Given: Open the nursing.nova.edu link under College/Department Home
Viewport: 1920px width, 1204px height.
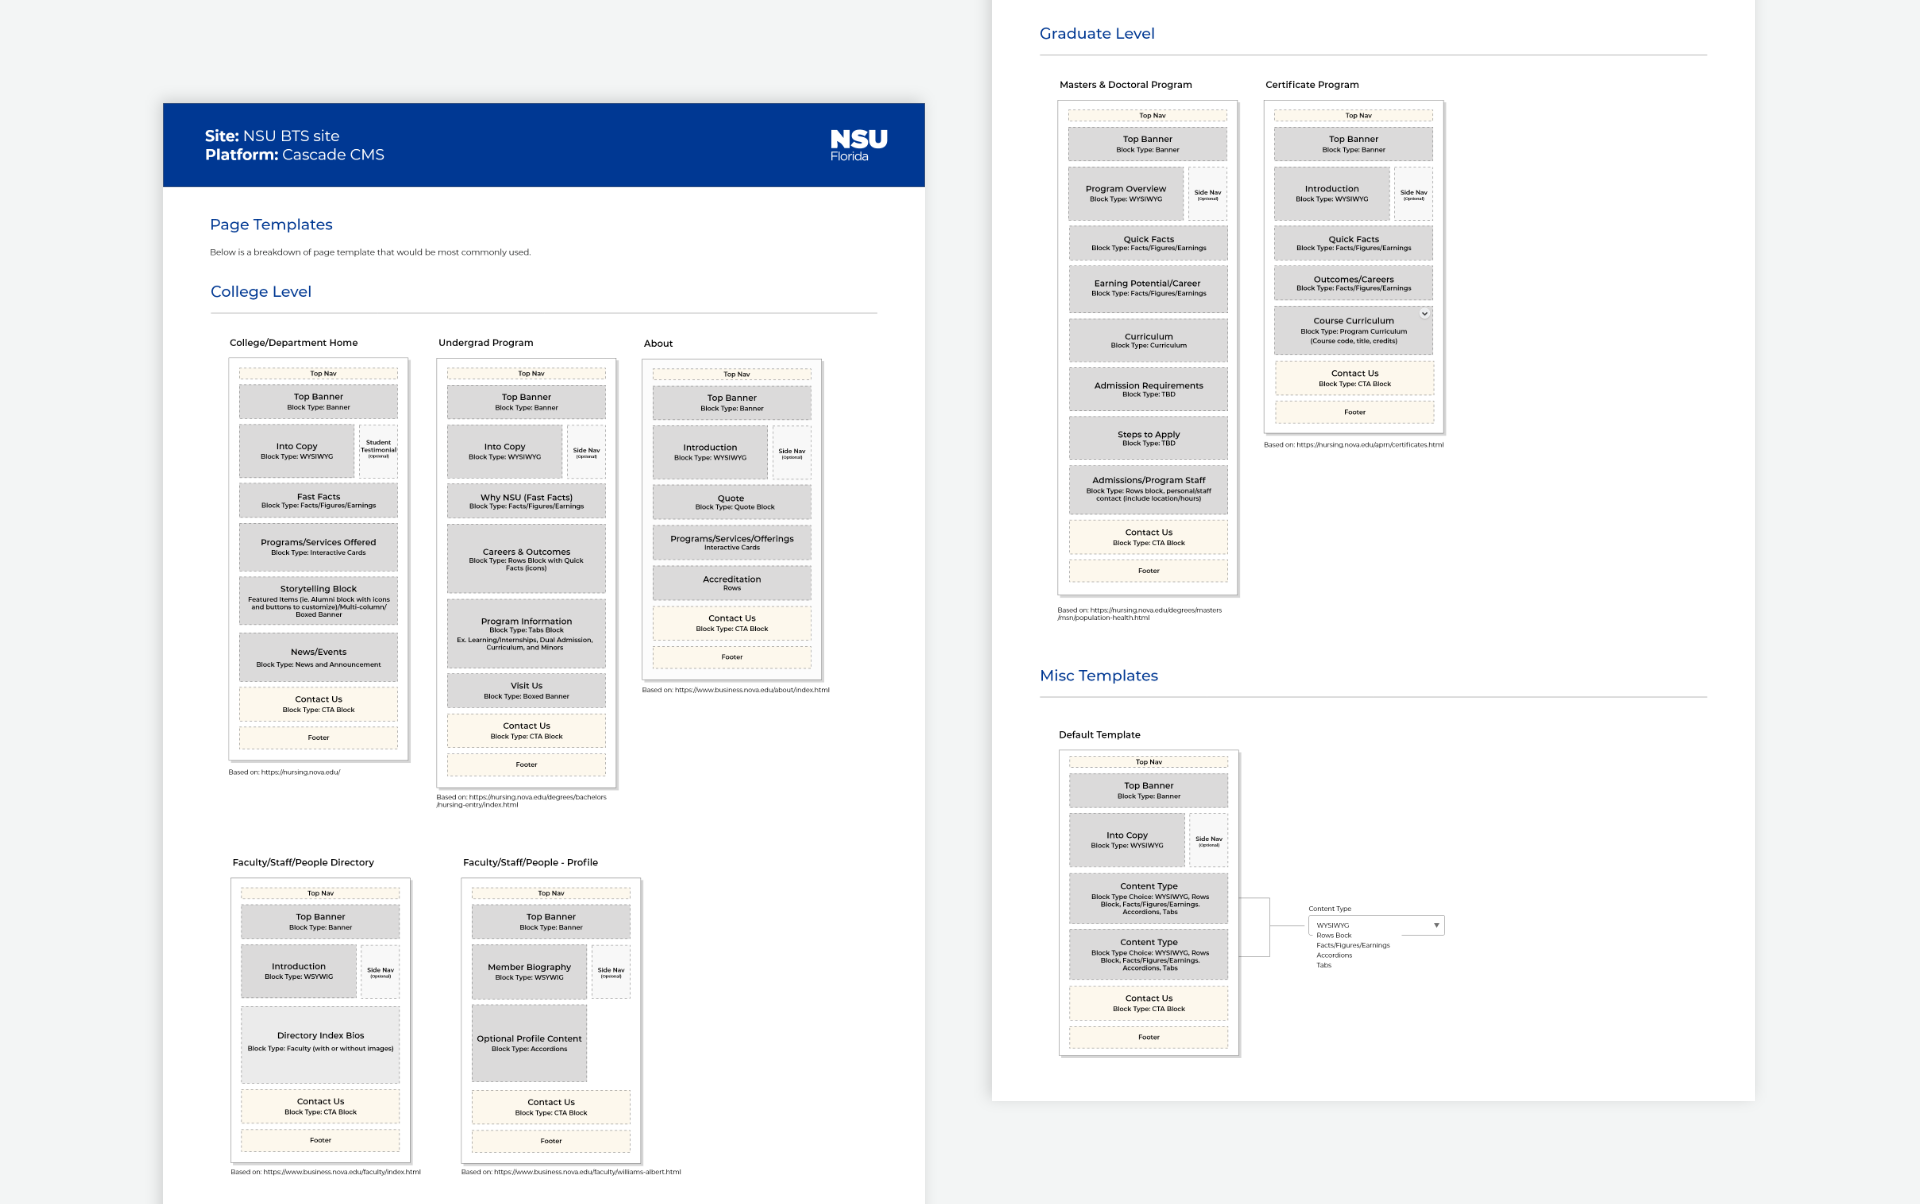Looking at the screenshot, I should [x=284, y=772].
